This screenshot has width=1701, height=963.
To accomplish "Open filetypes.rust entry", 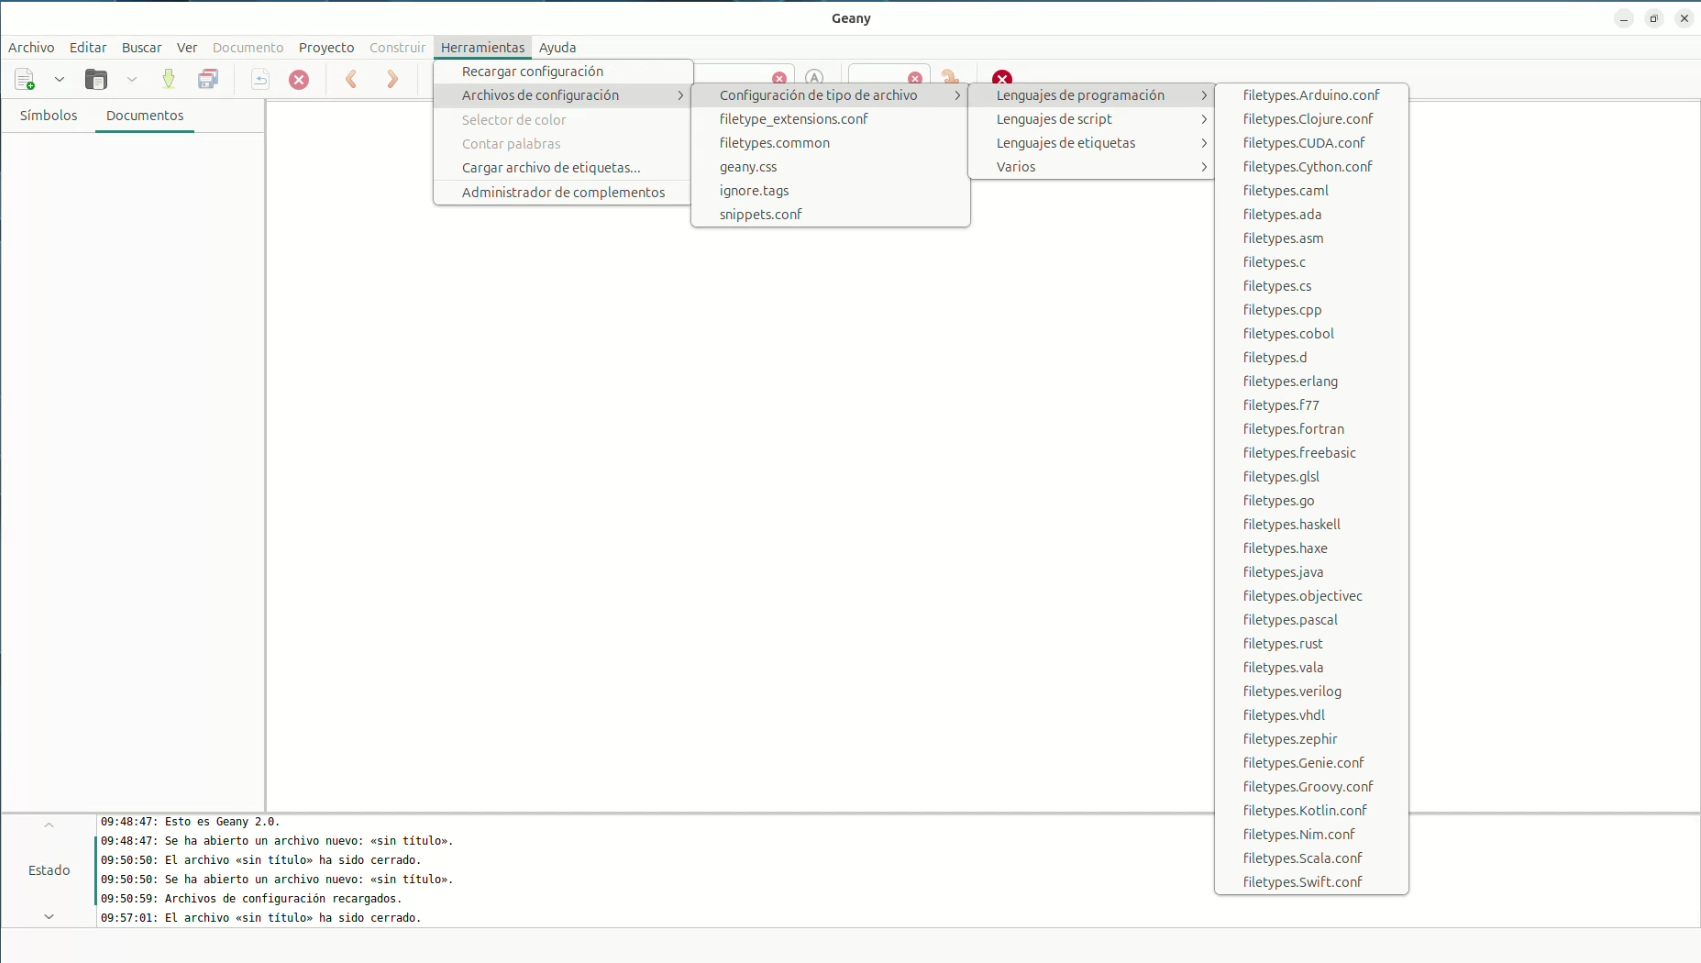I will (1311, 644).
